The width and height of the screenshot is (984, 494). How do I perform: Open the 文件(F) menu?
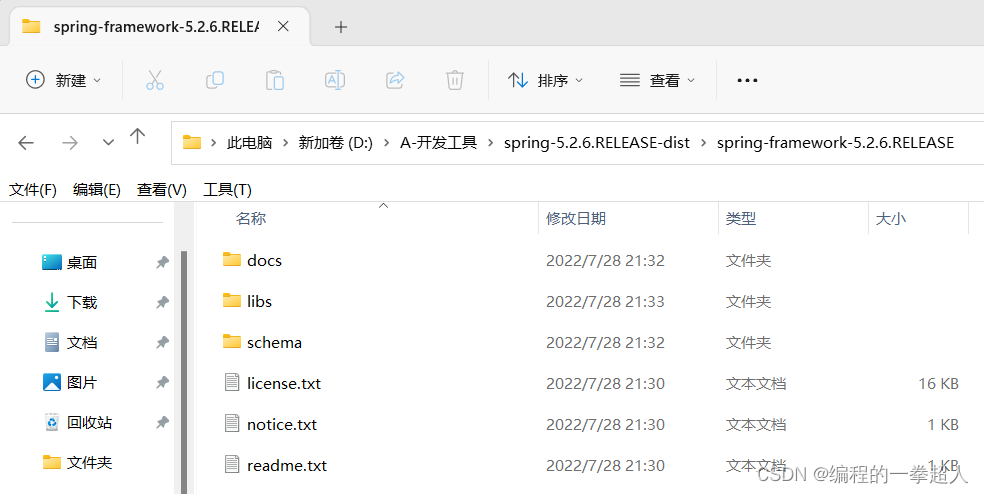[33, 190]
